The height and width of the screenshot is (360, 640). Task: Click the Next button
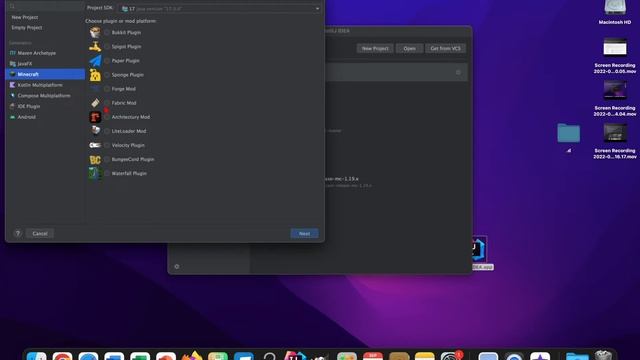coord(304,233)
